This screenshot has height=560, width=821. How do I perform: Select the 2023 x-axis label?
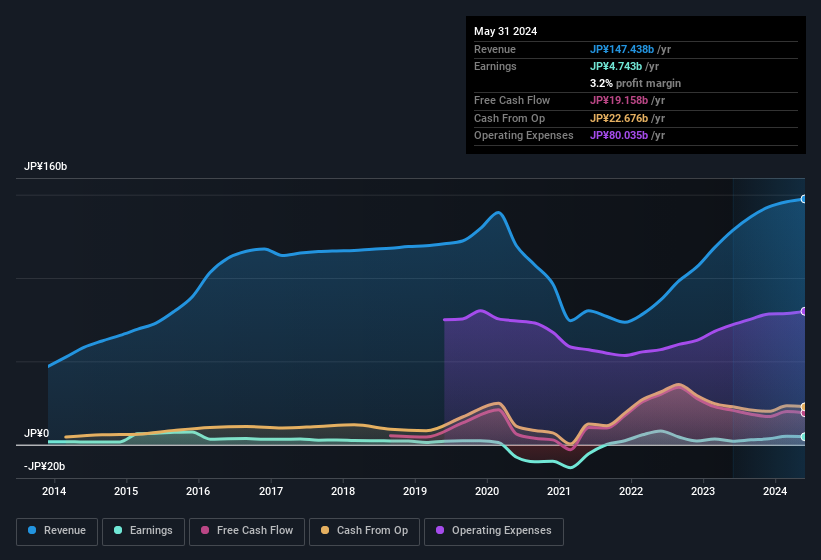703,491
